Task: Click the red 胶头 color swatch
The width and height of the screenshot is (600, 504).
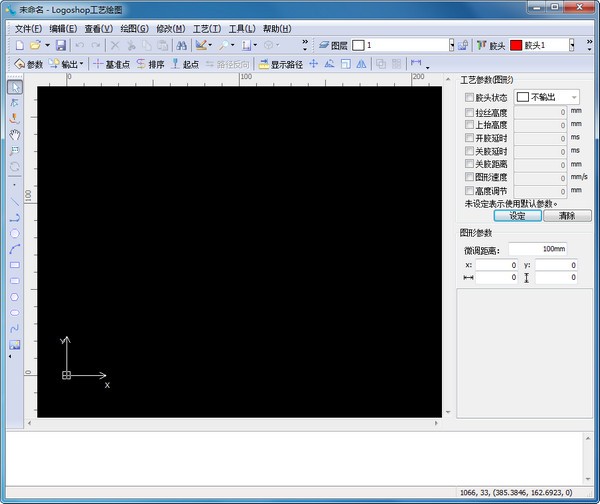Action: 516,46
